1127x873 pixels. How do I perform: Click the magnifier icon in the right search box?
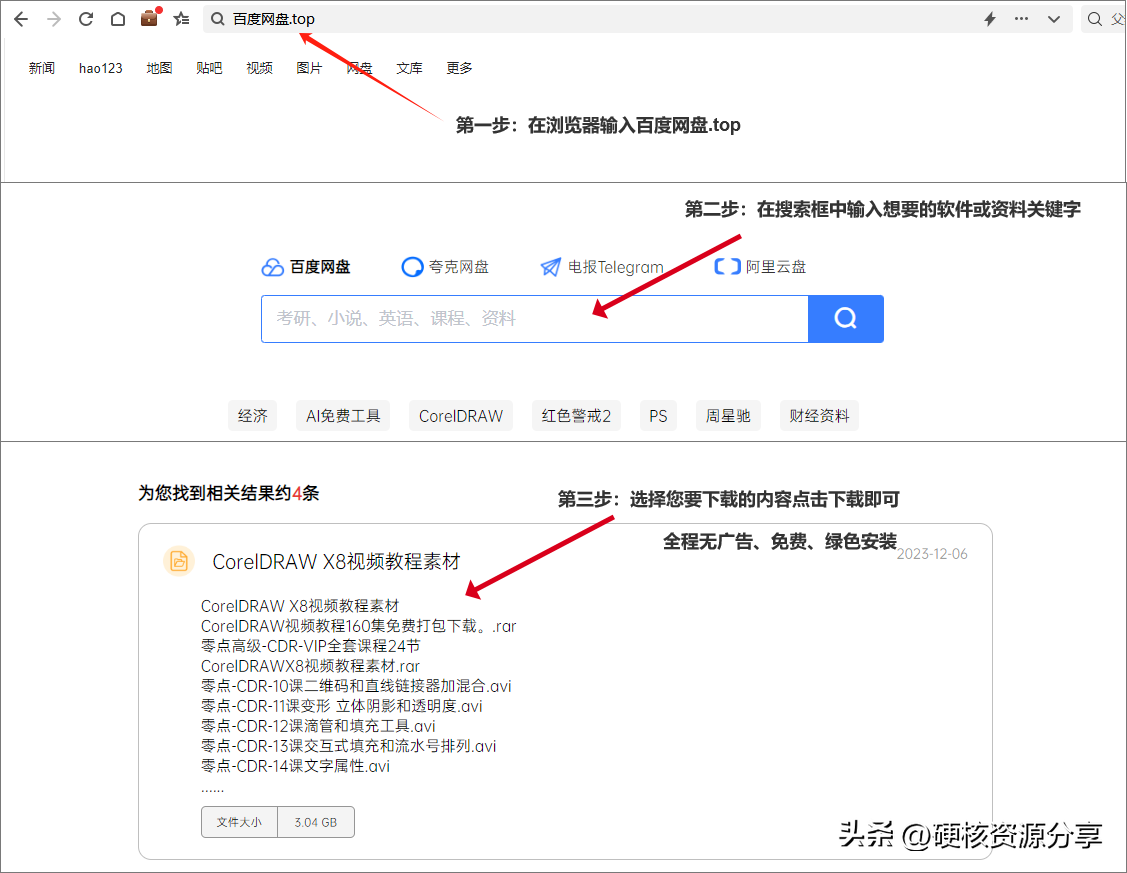(1095, 19)
